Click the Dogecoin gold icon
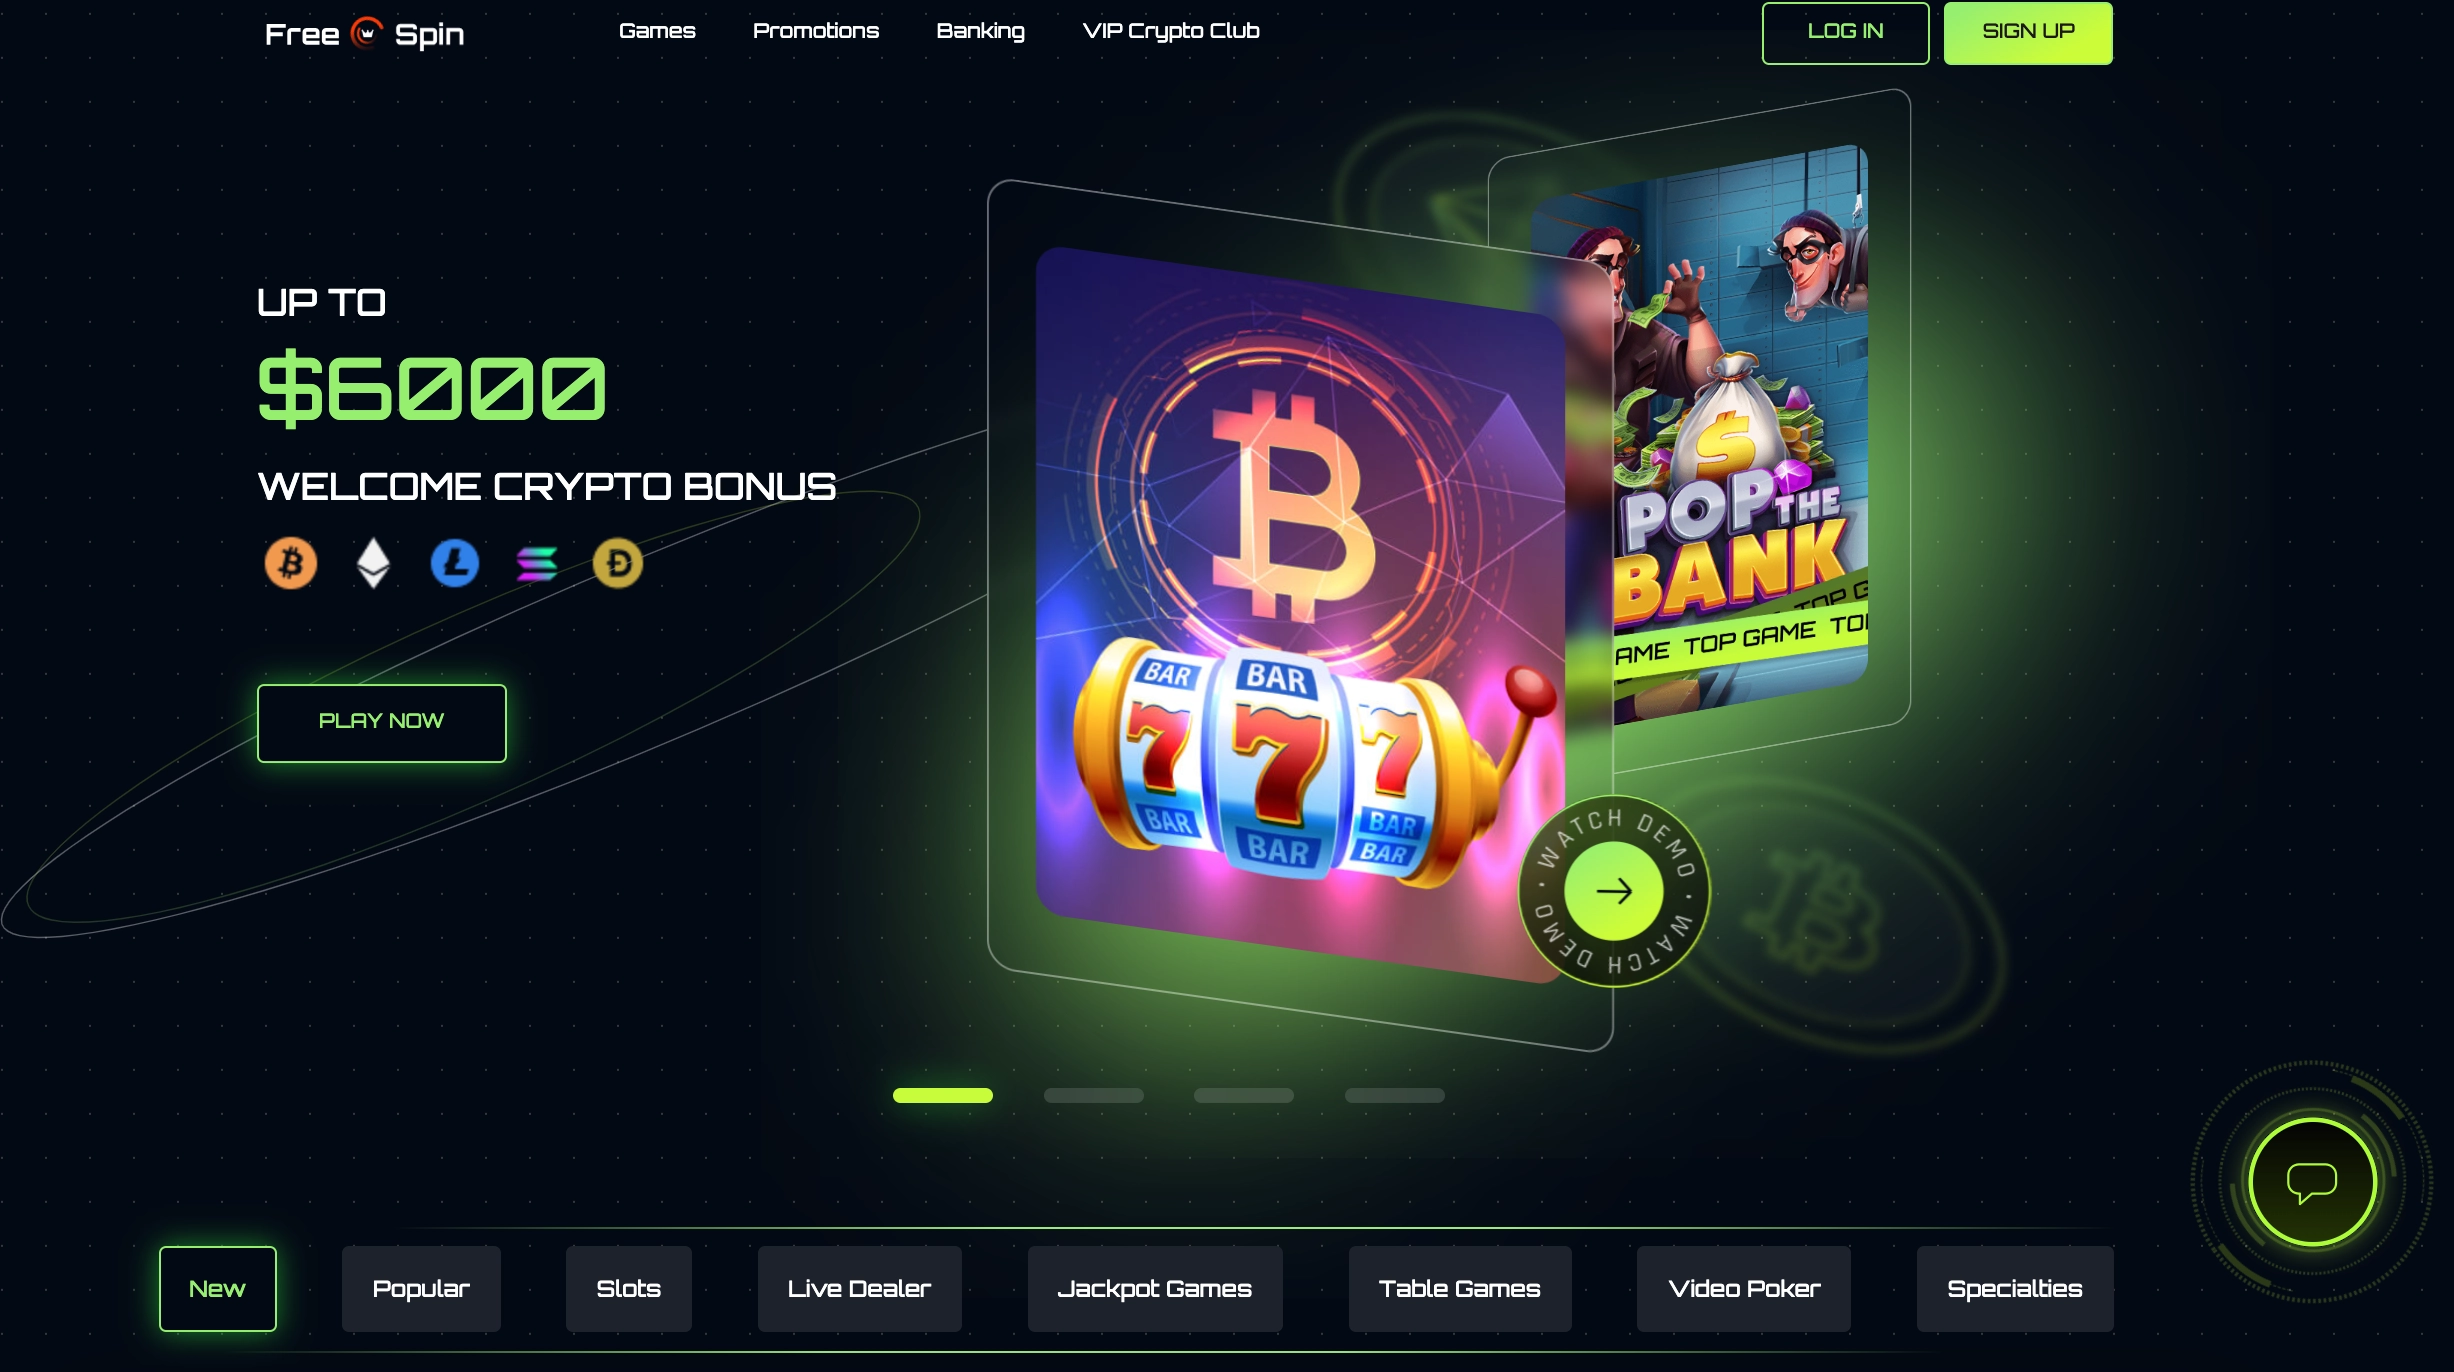This screenshot has width=2454, height=1372. (618, 563)
